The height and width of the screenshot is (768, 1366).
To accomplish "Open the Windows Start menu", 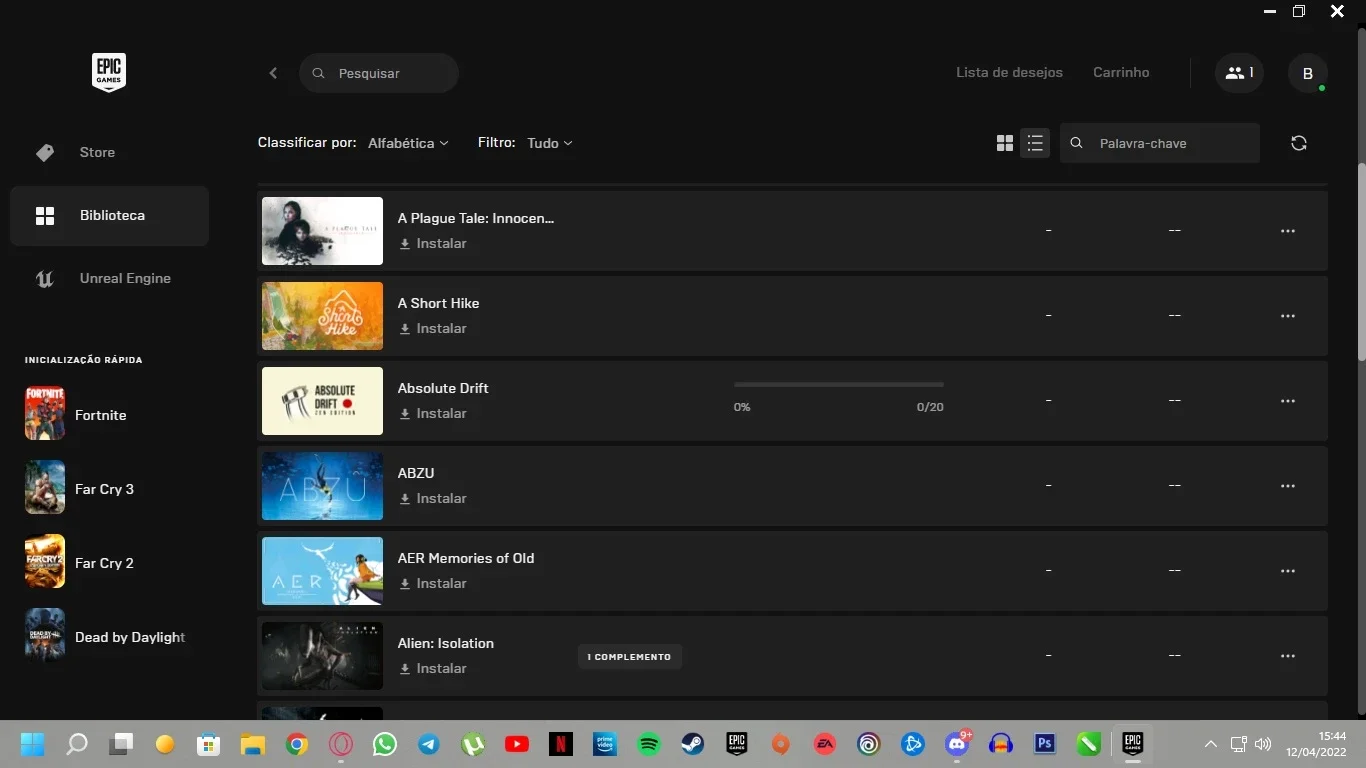I will tap(32, 744).
